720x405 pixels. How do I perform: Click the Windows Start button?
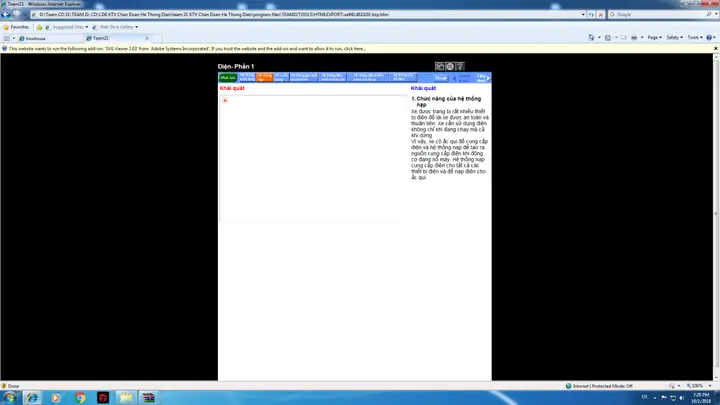point(10,398)
